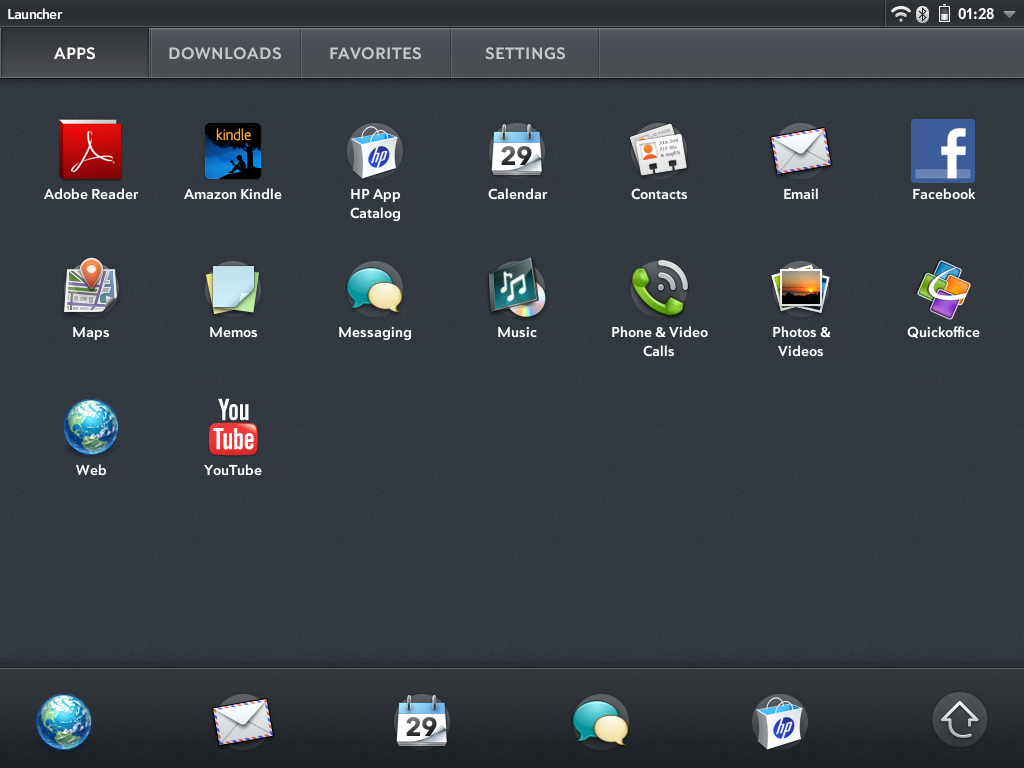Screen dimensions: 1024x768
Task: Open the Photos & Videos app
Action: coord(801,288)
